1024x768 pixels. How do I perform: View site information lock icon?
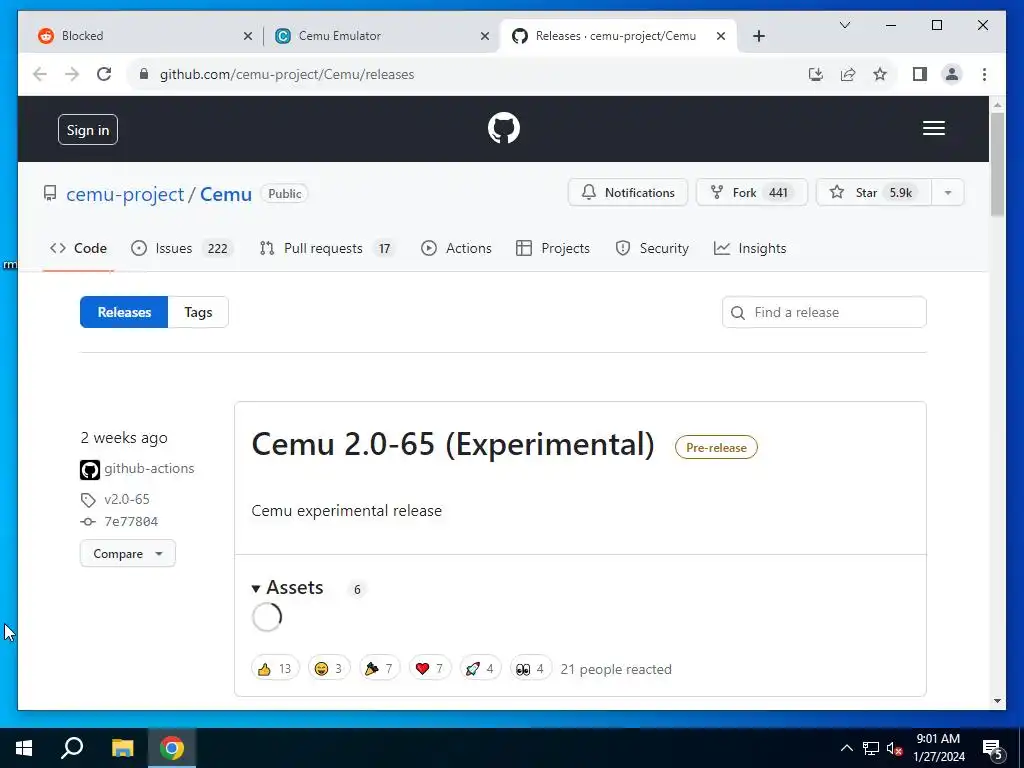click(144, 74)
